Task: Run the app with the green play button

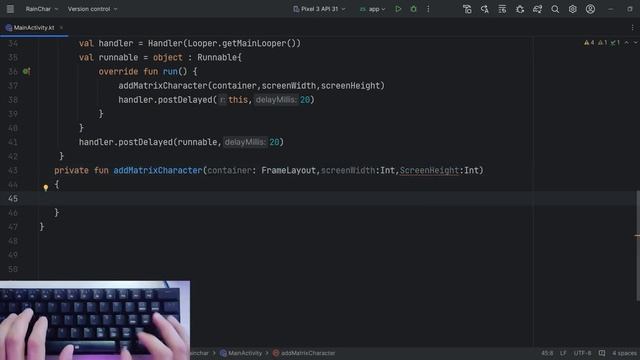Action: coord(398,9)
